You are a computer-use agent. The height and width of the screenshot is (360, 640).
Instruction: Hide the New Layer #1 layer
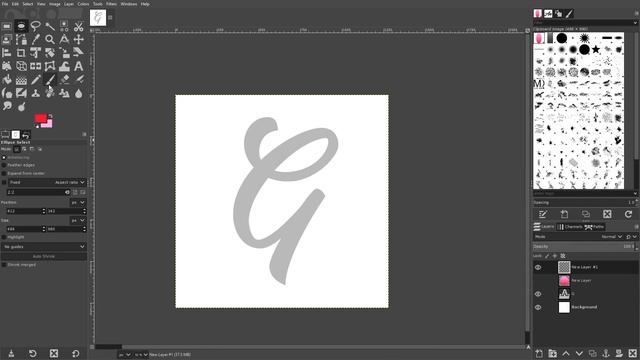pyautogui.click(x=538, y=267)
